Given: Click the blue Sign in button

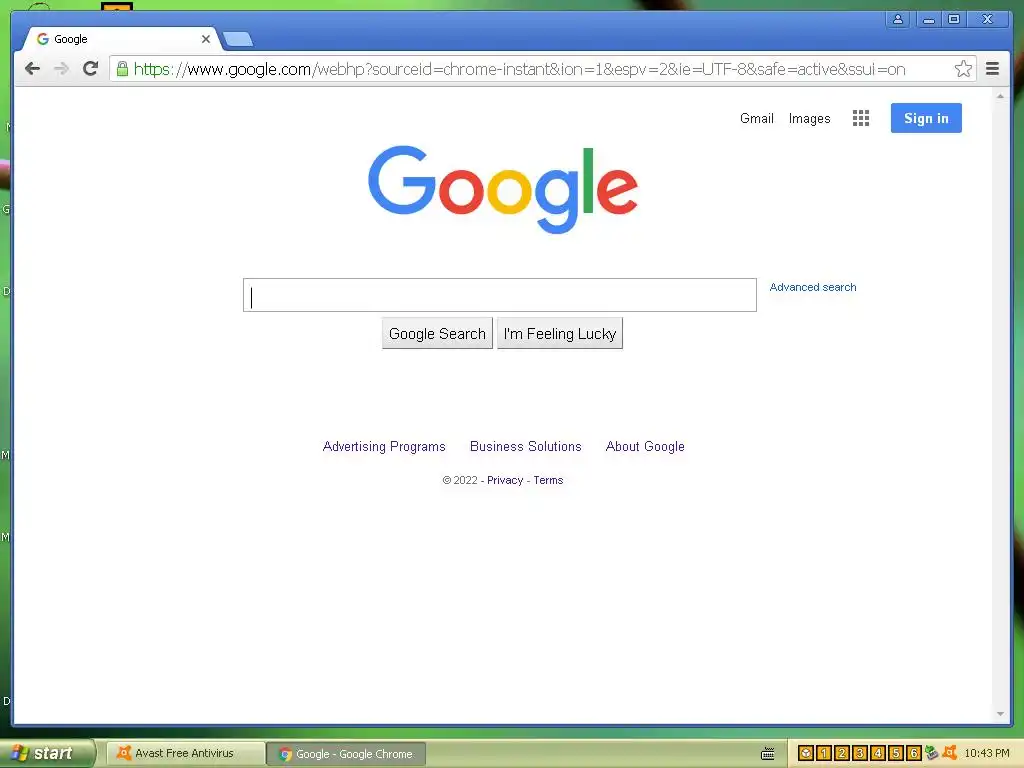Looking at the screenshot, I should coord(926,118).
